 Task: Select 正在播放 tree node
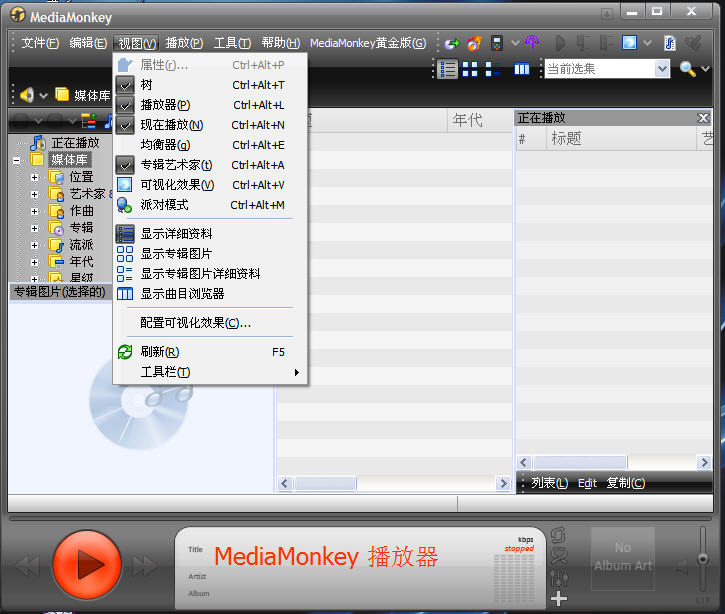[x=75, y=142]
